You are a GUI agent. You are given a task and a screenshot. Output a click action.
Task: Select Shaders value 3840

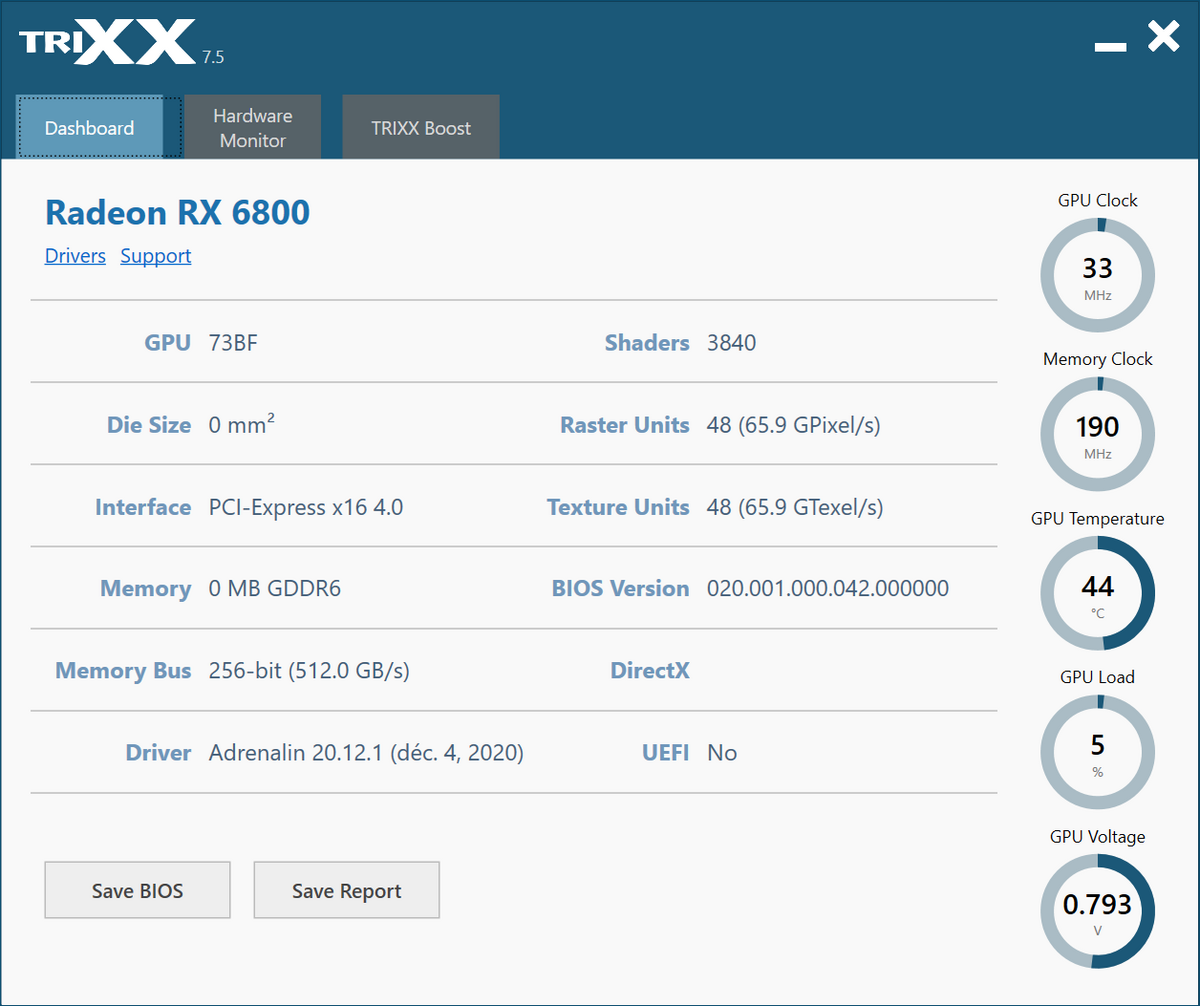pos(732,343)
